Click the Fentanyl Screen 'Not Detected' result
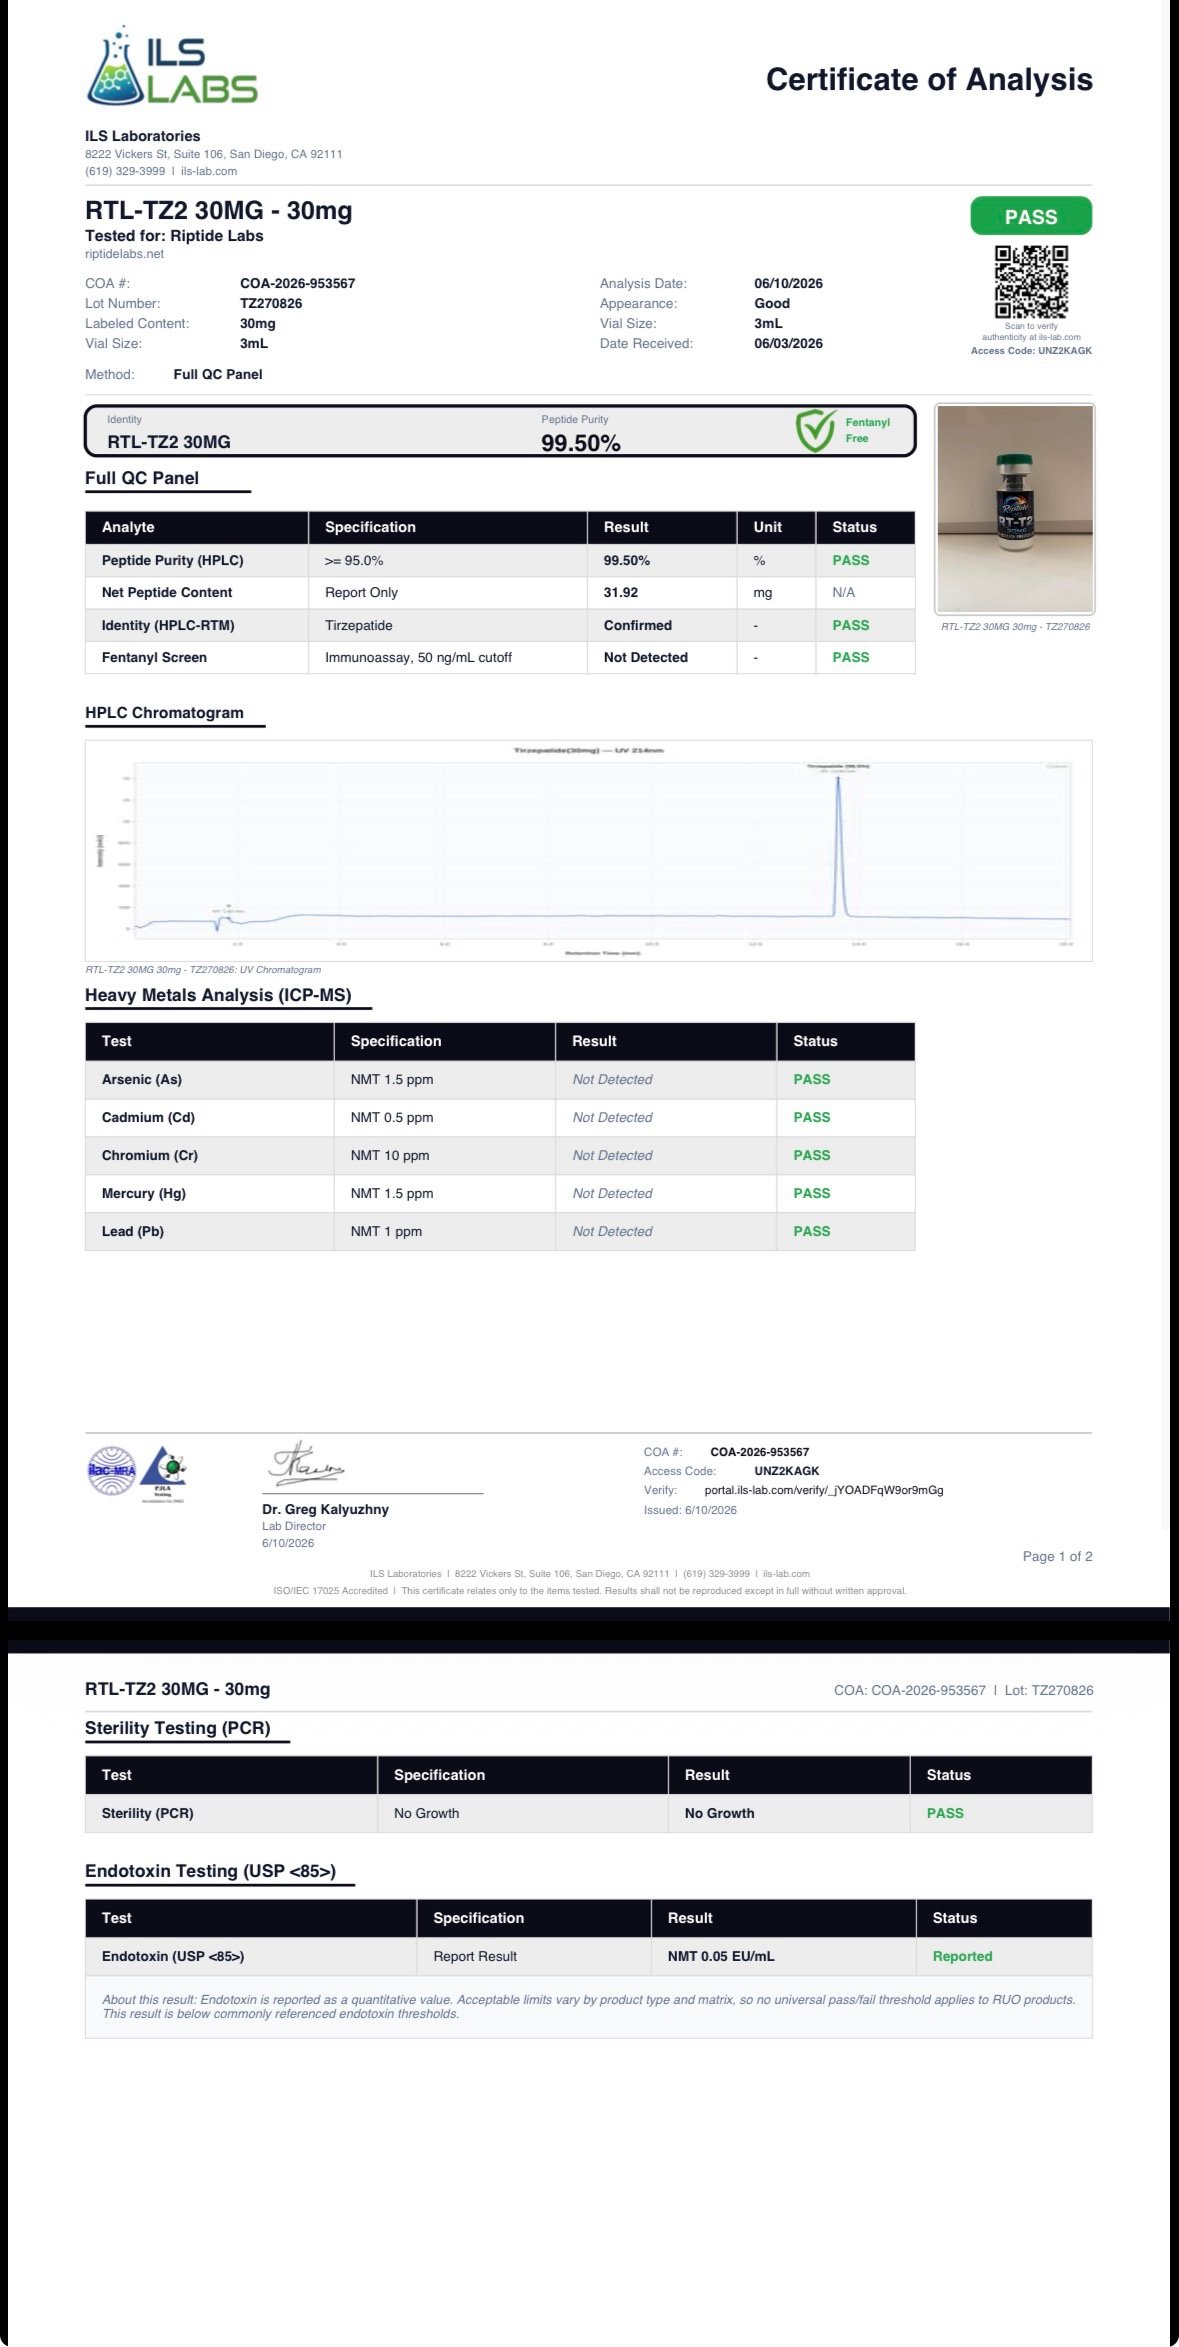The image size is (1179, 2347). pyautogui.click(x=645, y=657)
